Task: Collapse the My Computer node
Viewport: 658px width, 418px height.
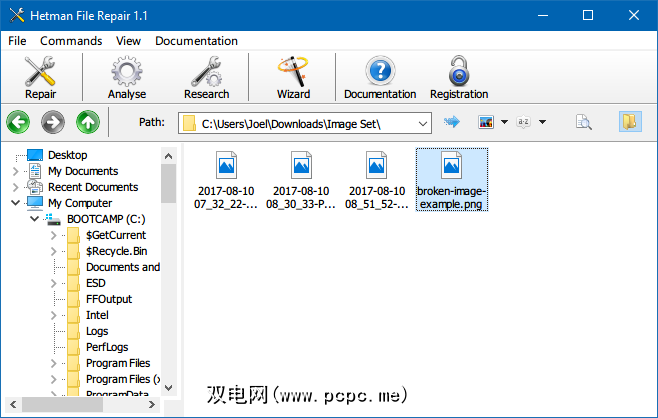Action: (x=16, y=203)
